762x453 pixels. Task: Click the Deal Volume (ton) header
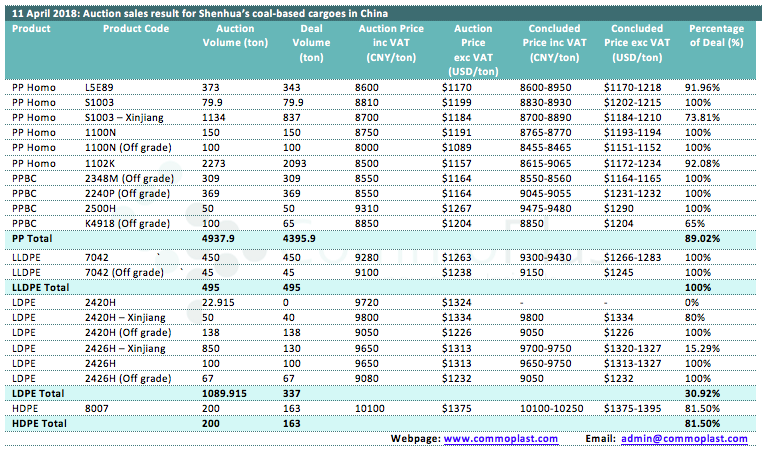click(x=308, y=36)
